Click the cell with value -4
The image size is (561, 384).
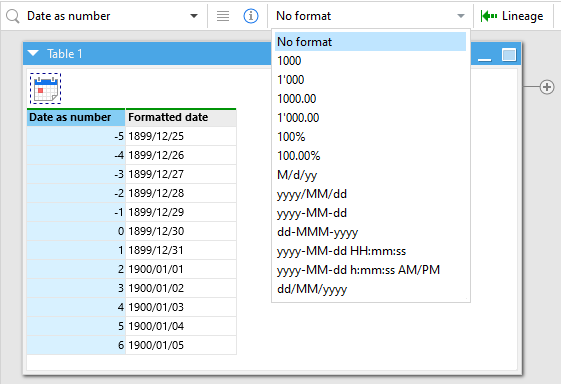pyautogui.click(x=76, y=155)
